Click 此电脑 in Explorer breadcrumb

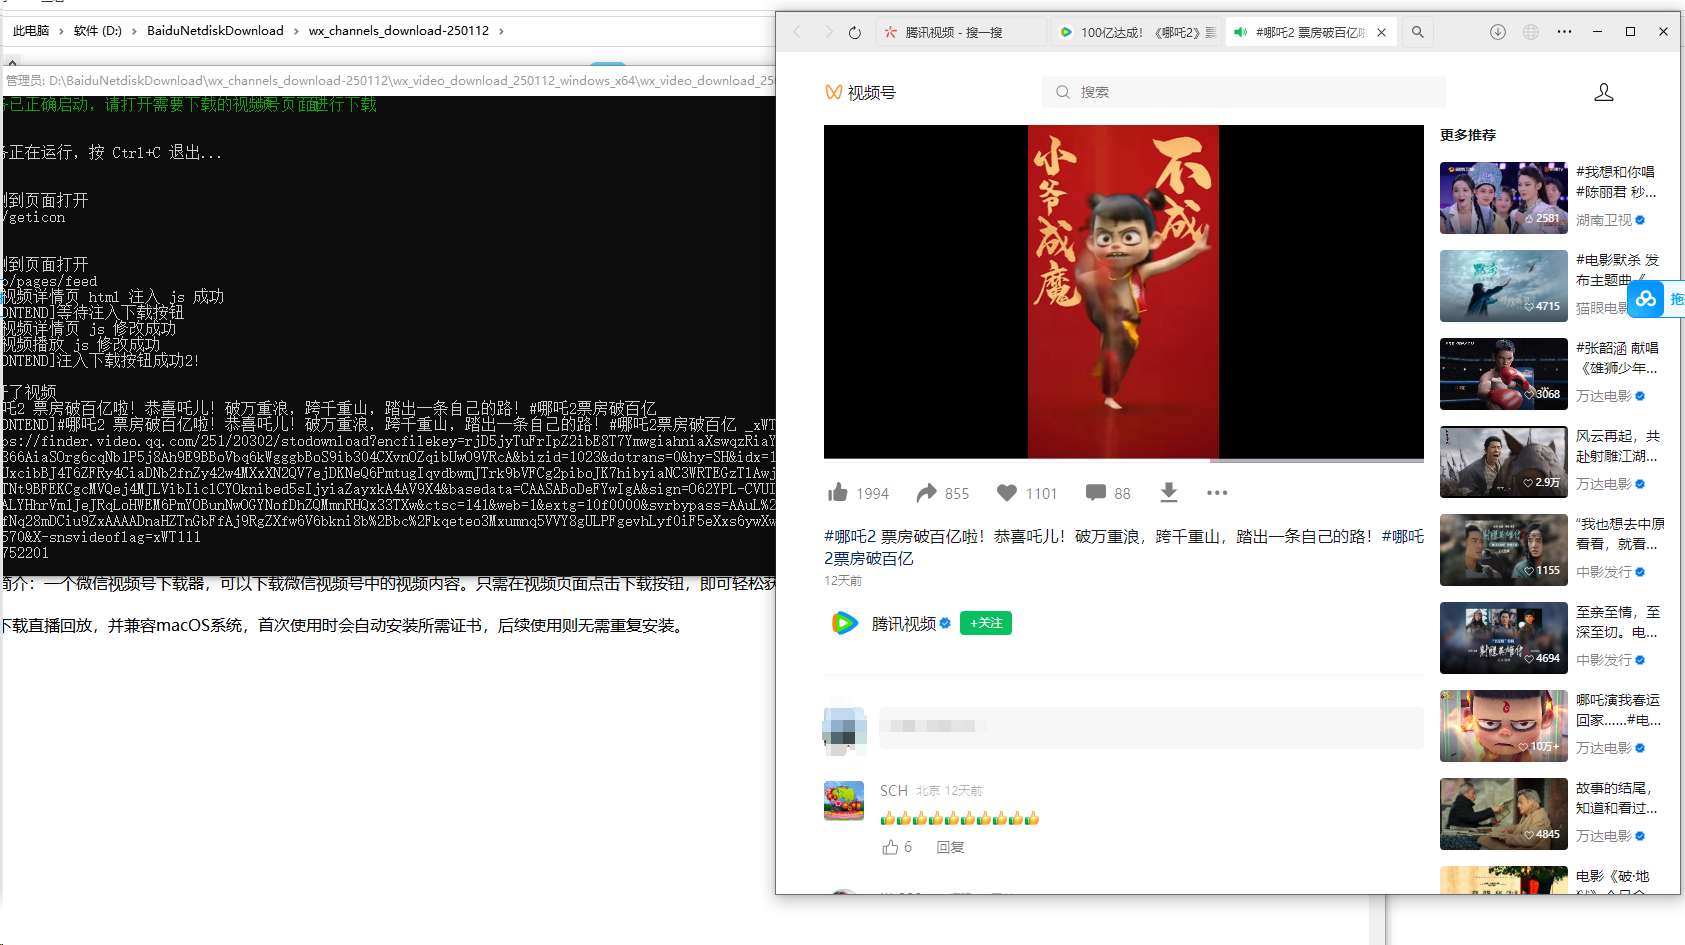pyautogui.click(x=31, y=31)
